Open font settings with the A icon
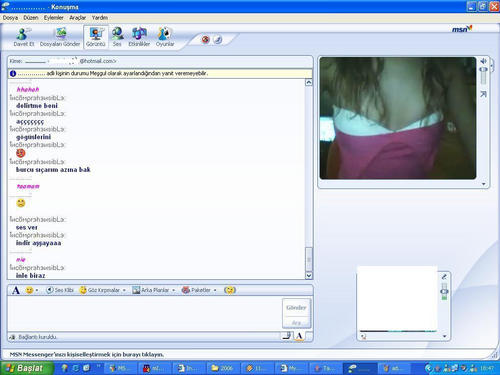The height and width of the screenshot is (375, 500). pos(16,290)
